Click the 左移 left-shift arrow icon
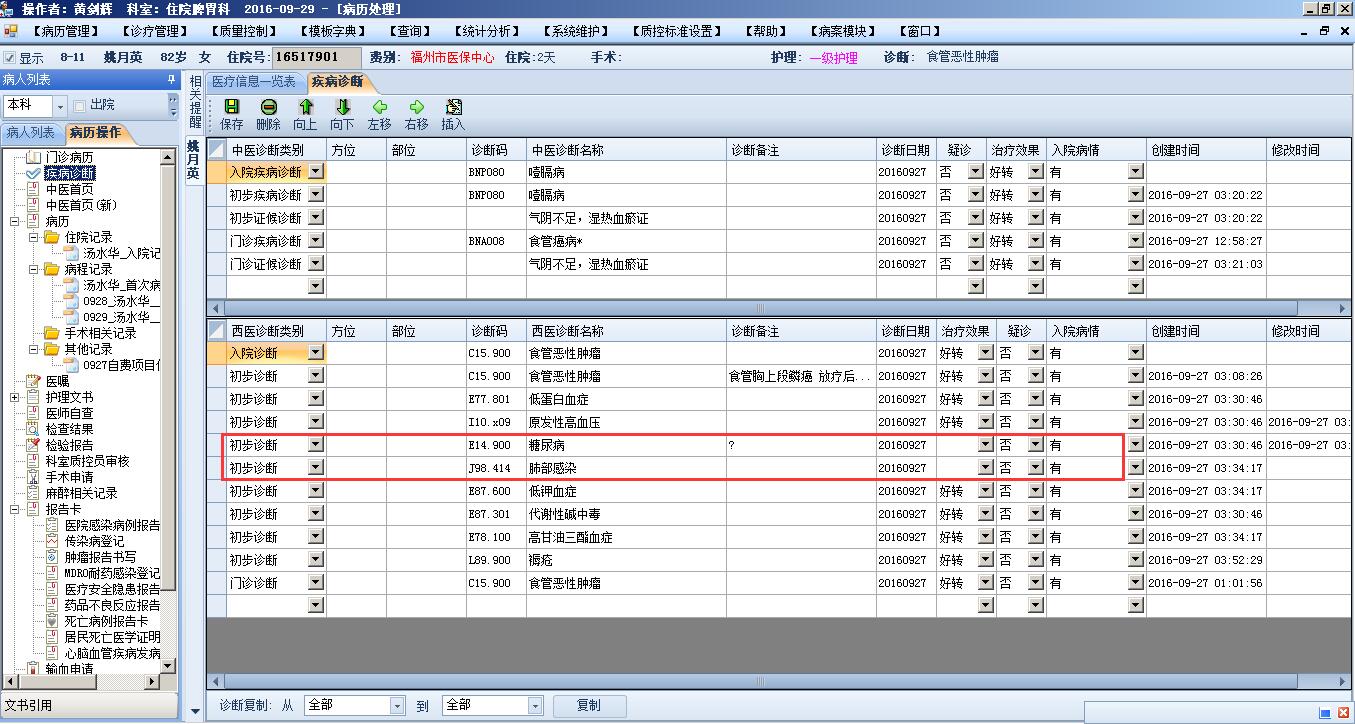 point(380,107)
